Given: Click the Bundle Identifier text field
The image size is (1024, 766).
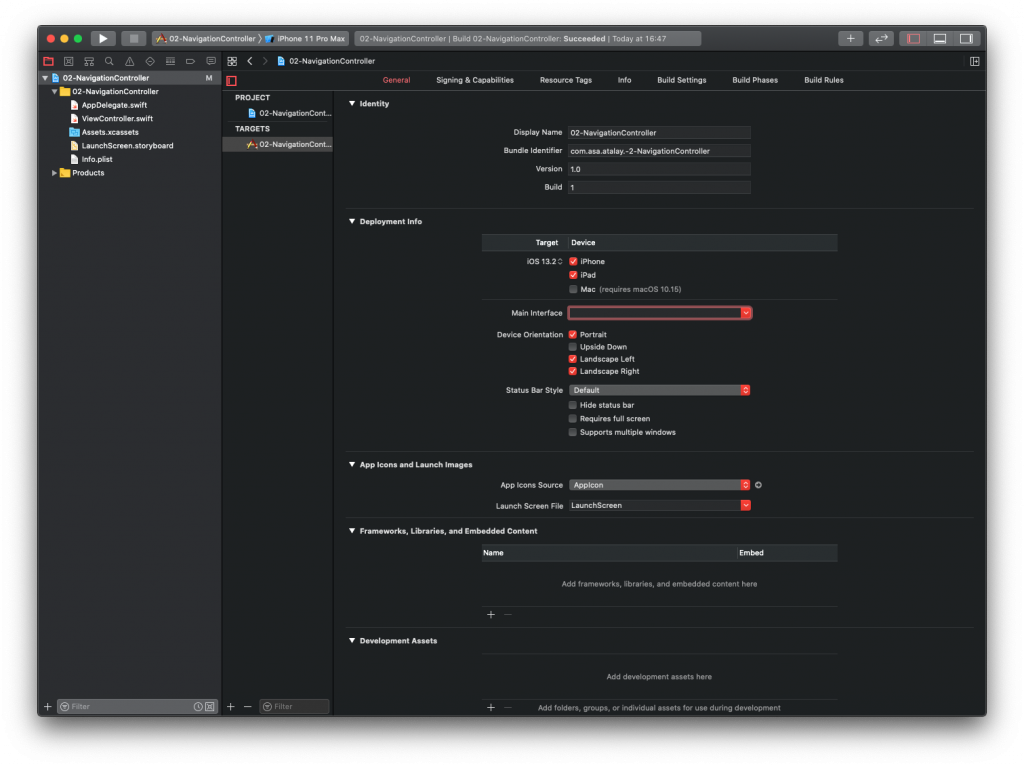Looking at the screenshot, I should coord(659,151).
